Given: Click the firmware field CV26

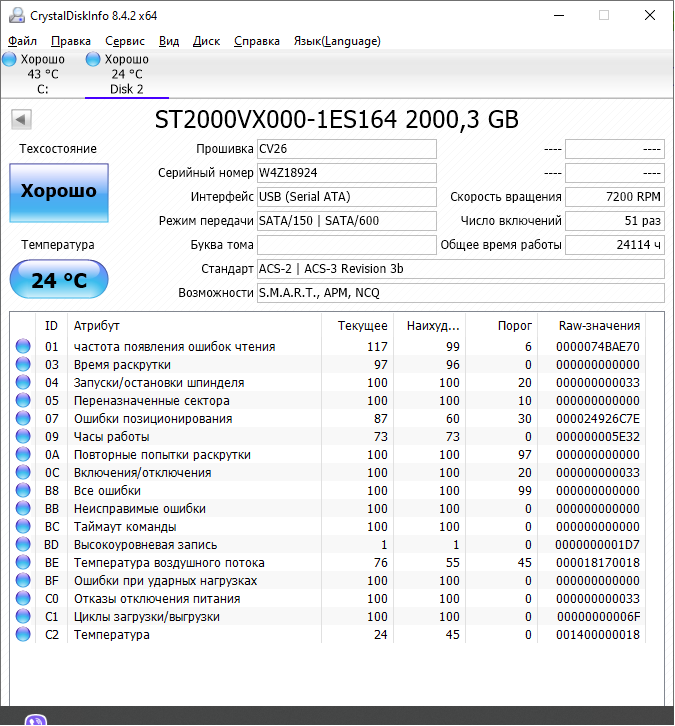Looking at the screenshot, I should (346, 149).
